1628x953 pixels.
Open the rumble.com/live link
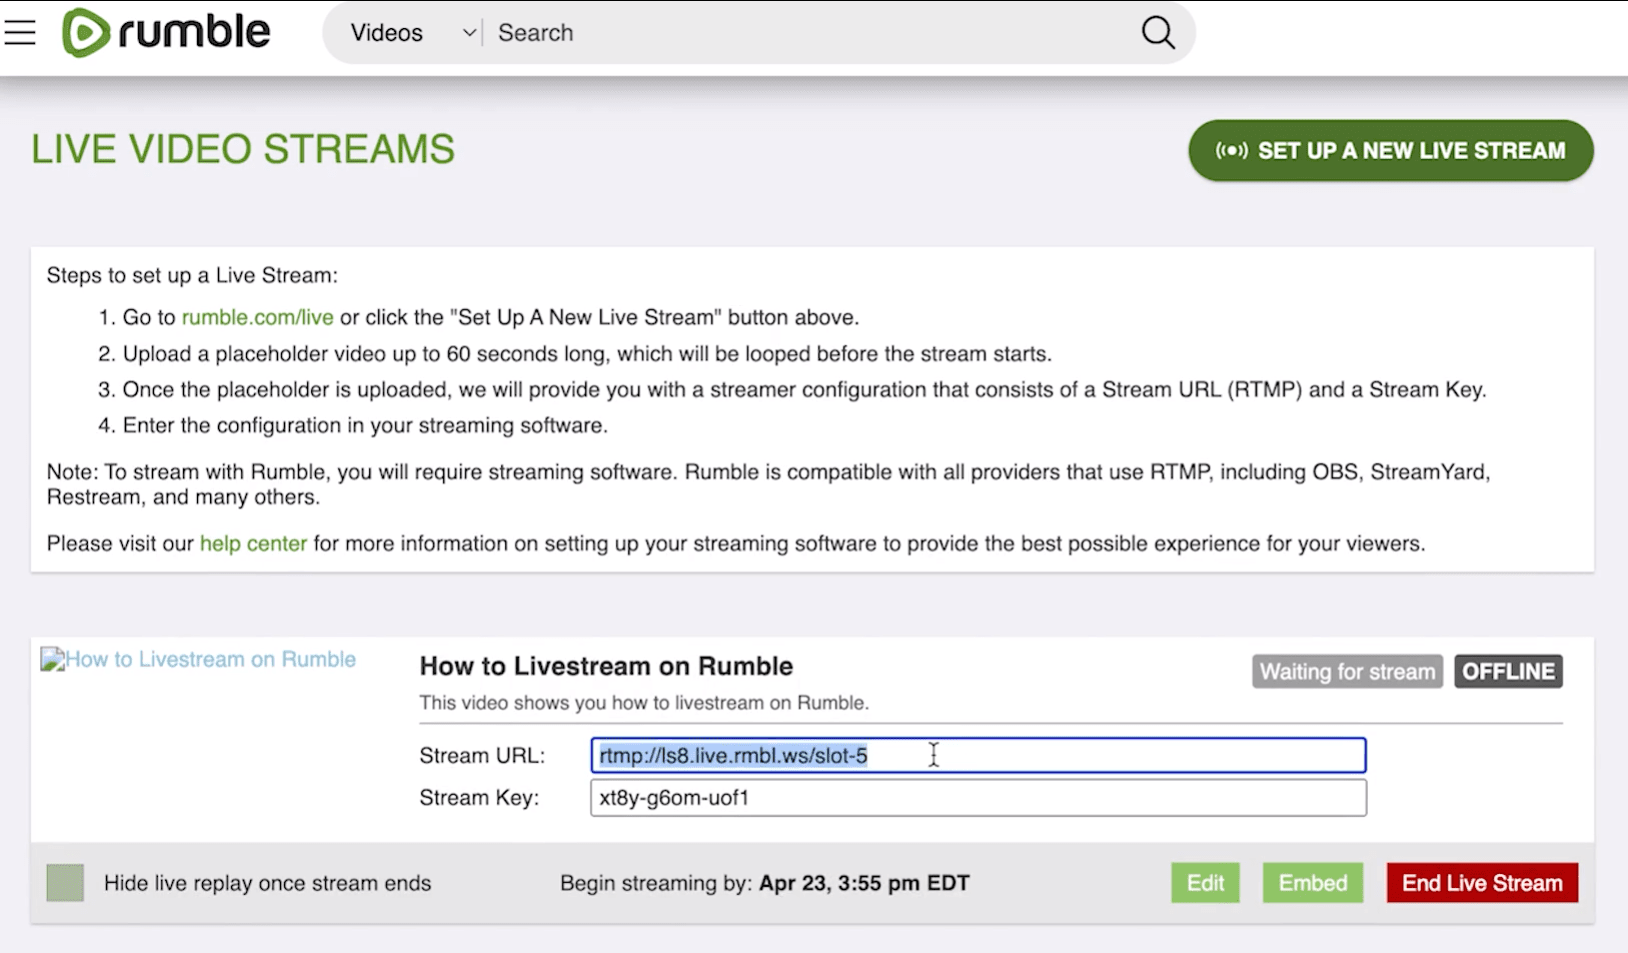click(257, 318)
